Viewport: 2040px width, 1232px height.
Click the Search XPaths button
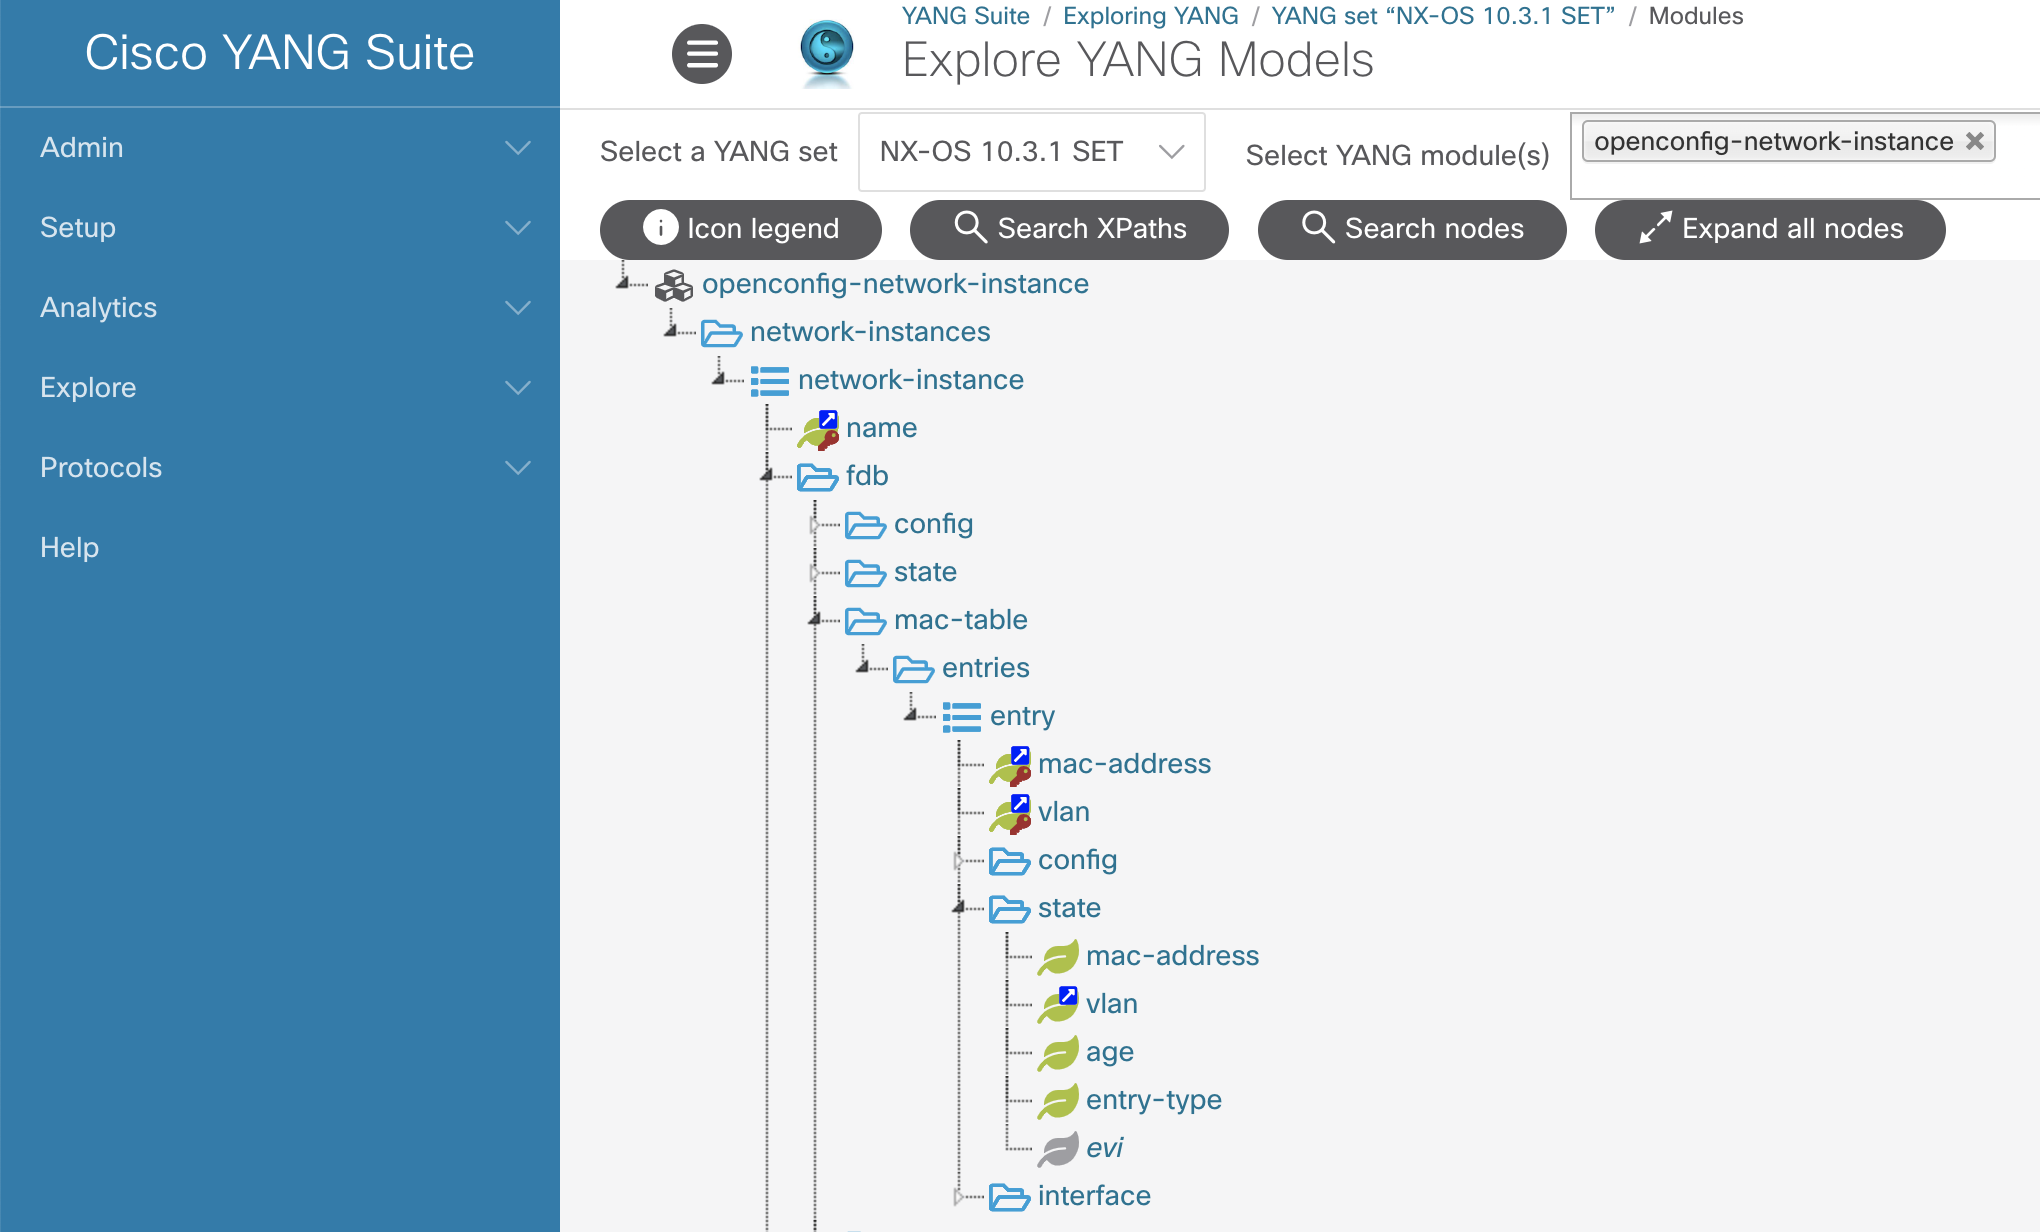[x=1069, y=229]
